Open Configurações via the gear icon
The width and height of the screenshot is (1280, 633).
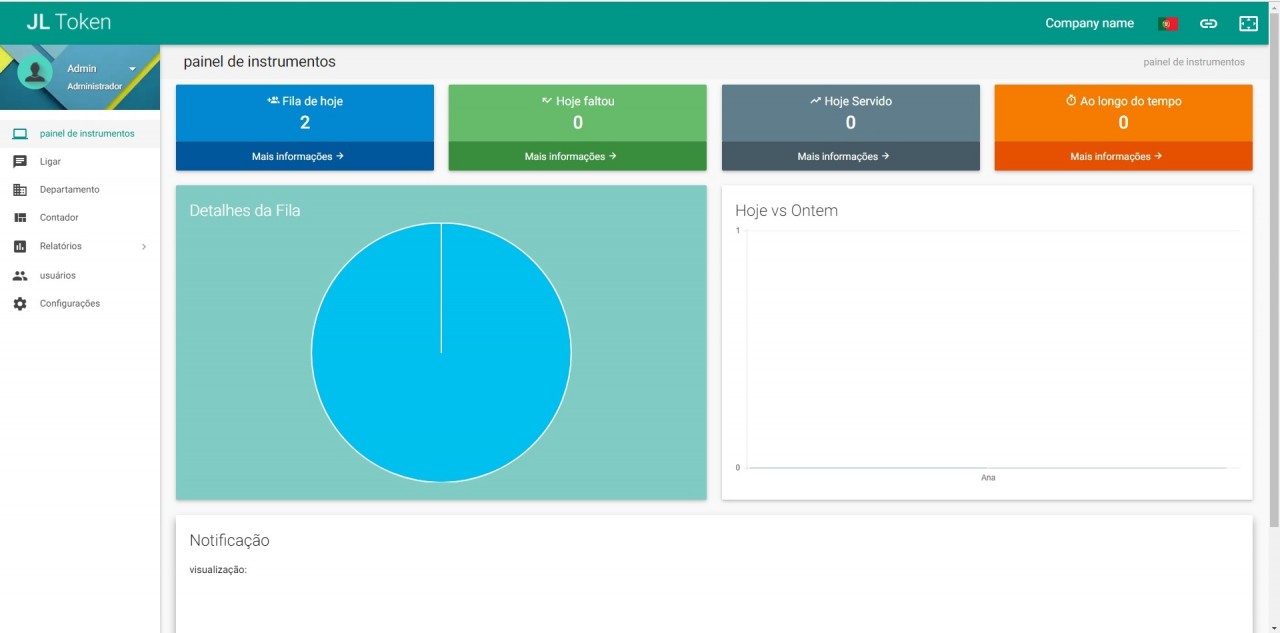(19, 303)
